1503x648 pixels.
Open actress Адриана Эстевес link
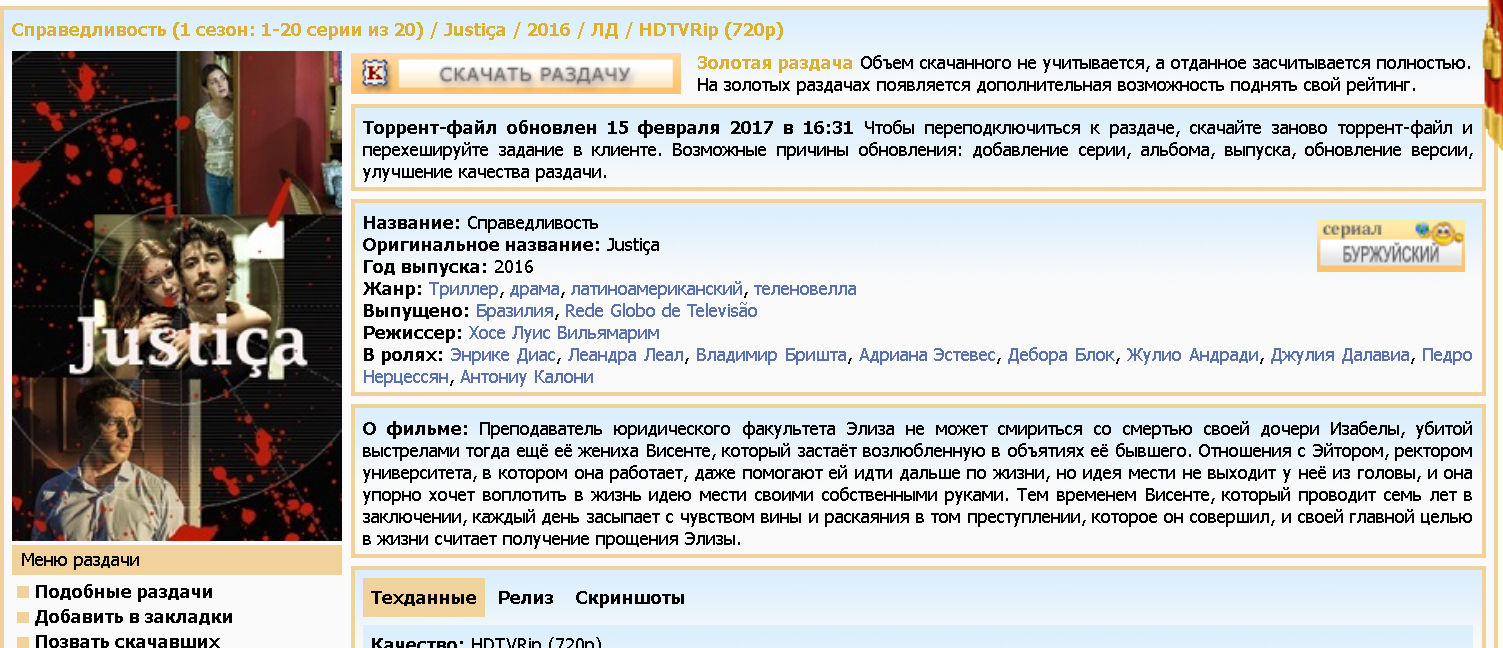click(x=927, y=355)
